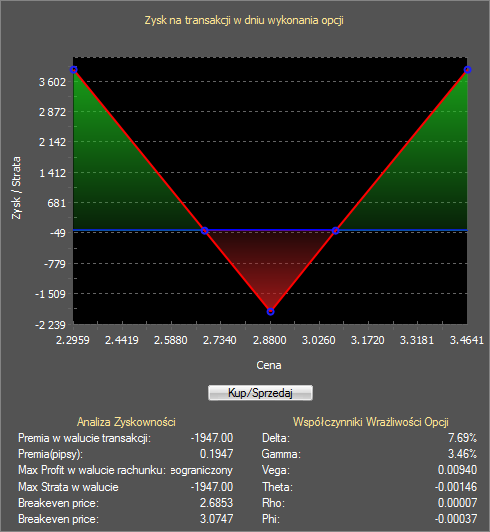490x532 pixels.
Task: Click the Kup/Sprzedaj button
Action: point(260,393)
